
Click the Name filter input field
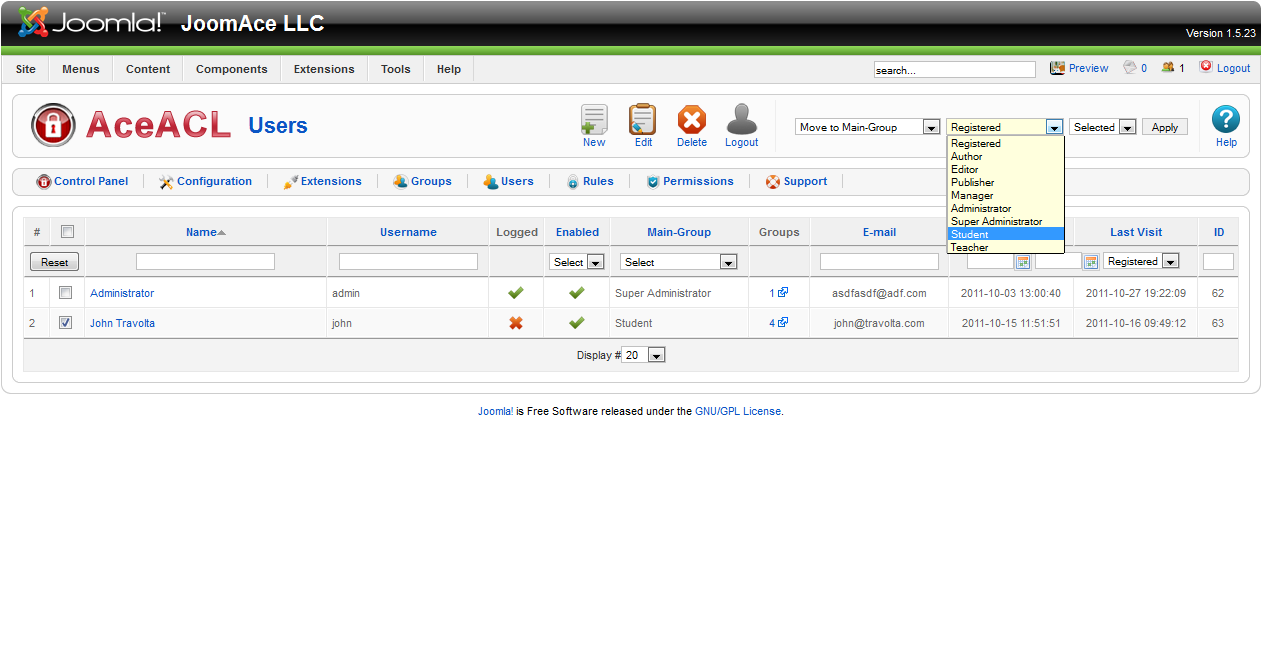click(205, 261)
